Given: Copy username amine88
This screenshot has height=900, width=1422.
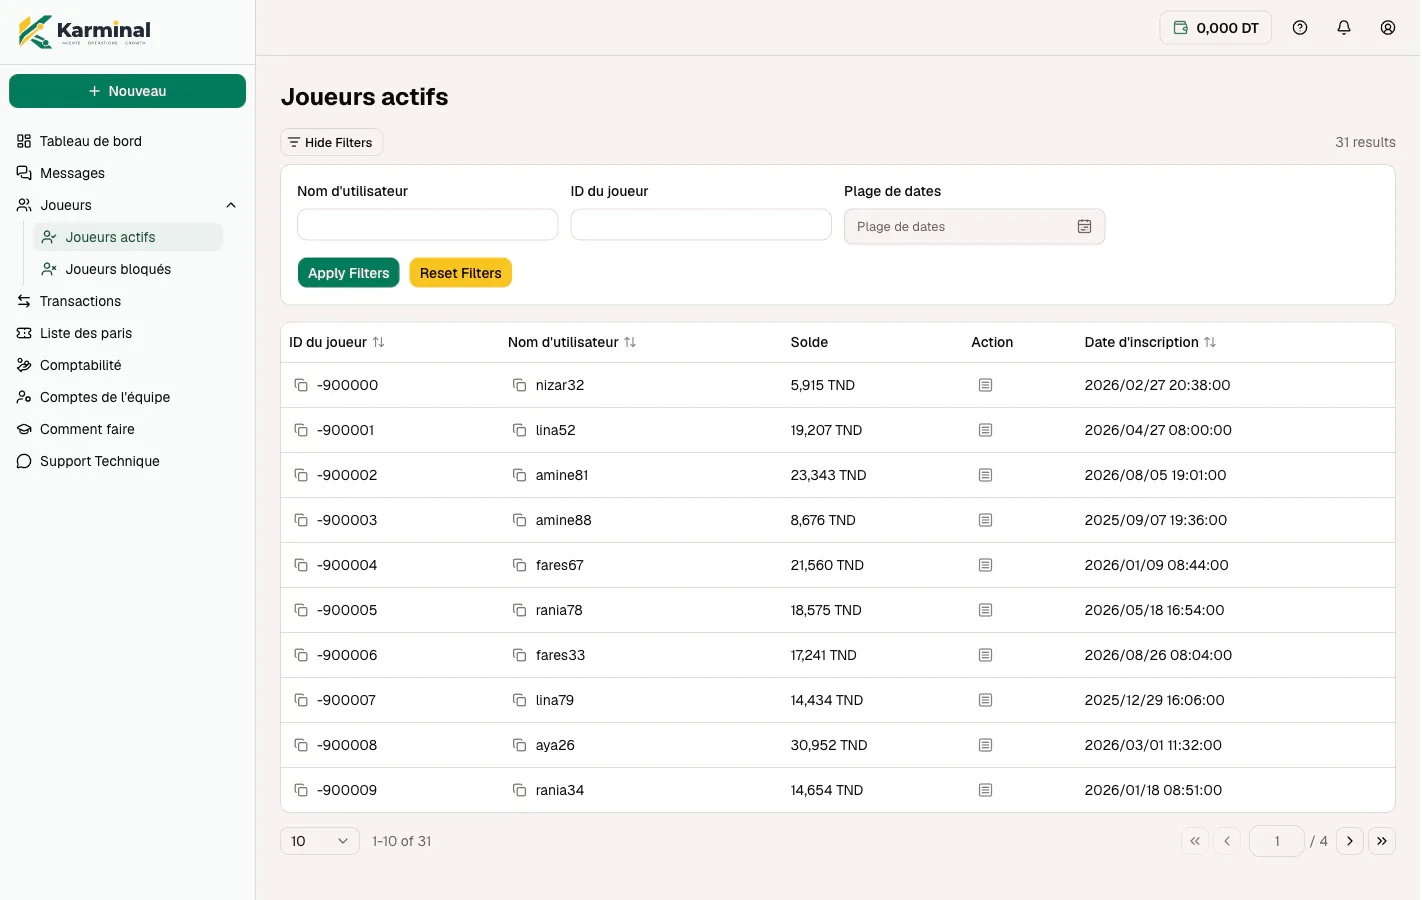Looking at the screenshot, I should pyautogui.click(x=519, y=520).
